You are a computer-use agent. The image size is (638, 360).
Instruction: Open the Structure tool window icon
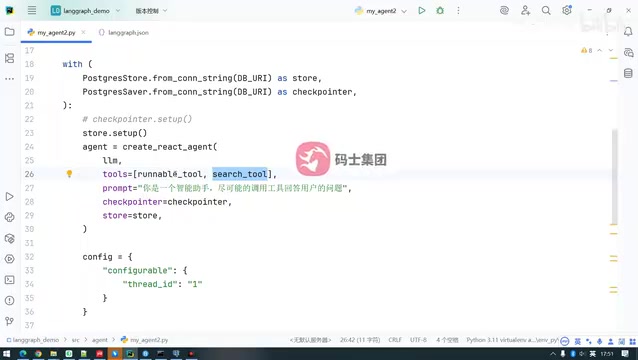click(x=9, y=58)
